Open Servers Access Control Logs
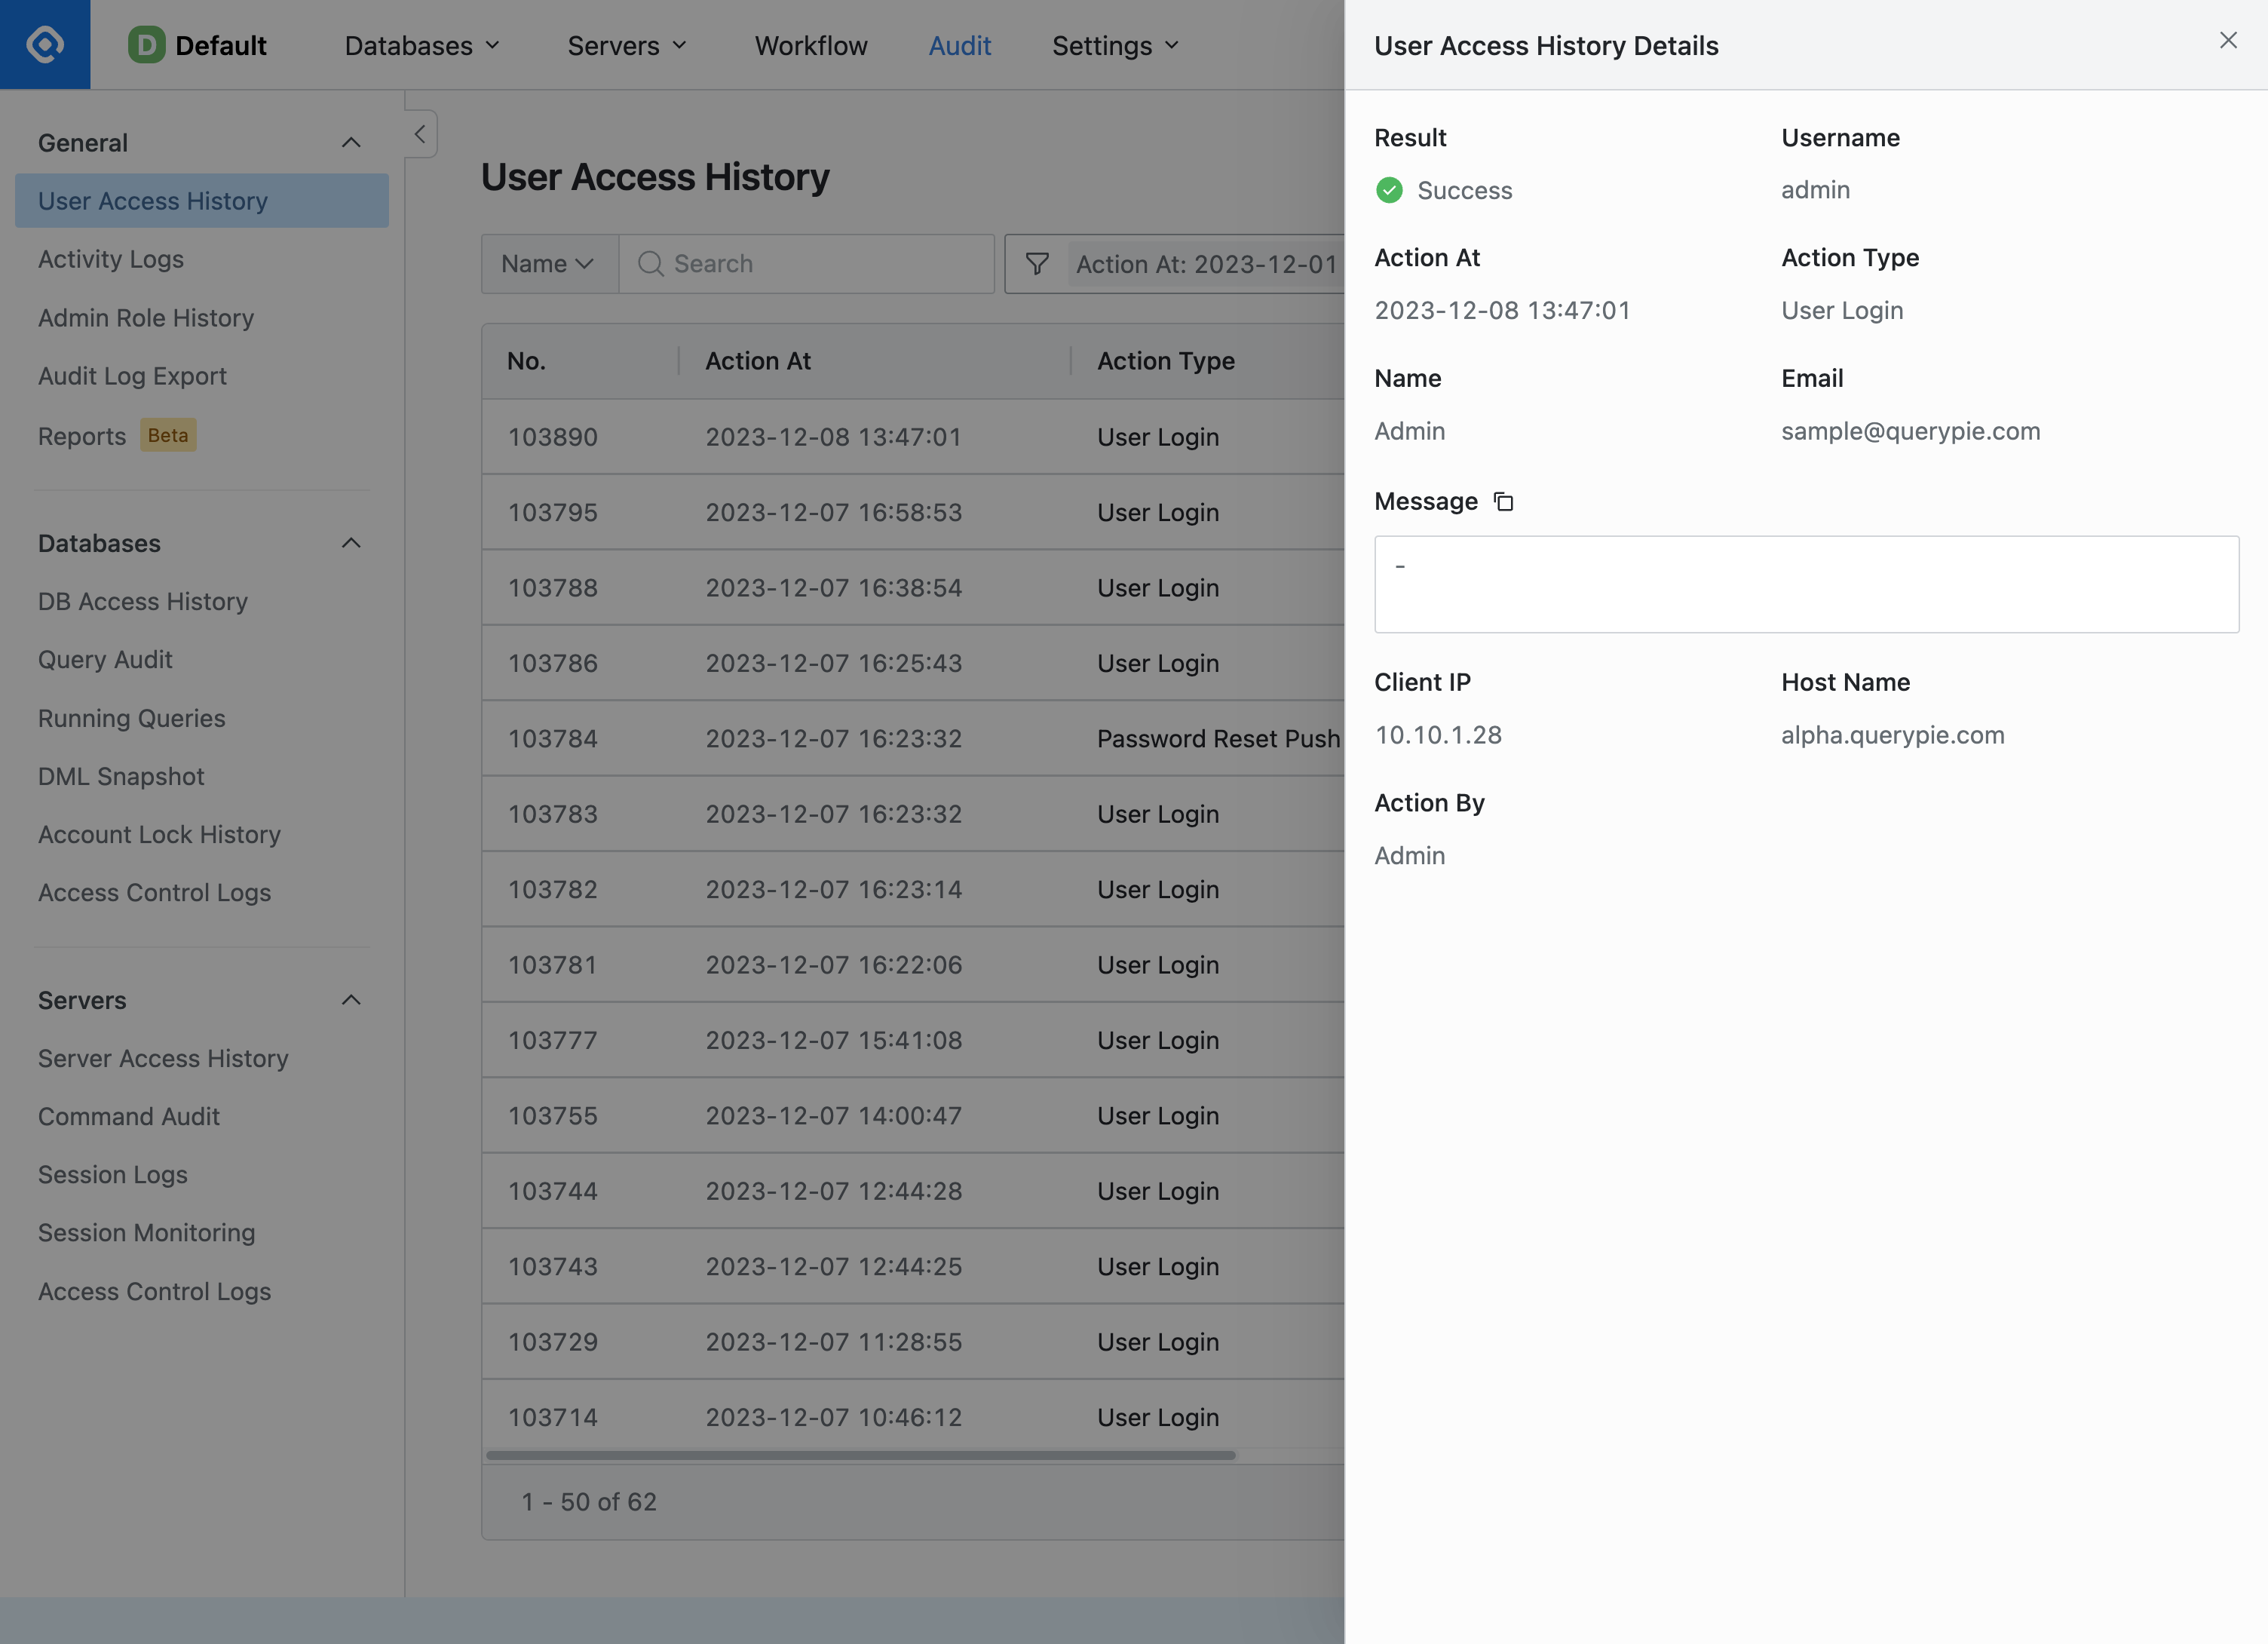 coord(154,1291)
